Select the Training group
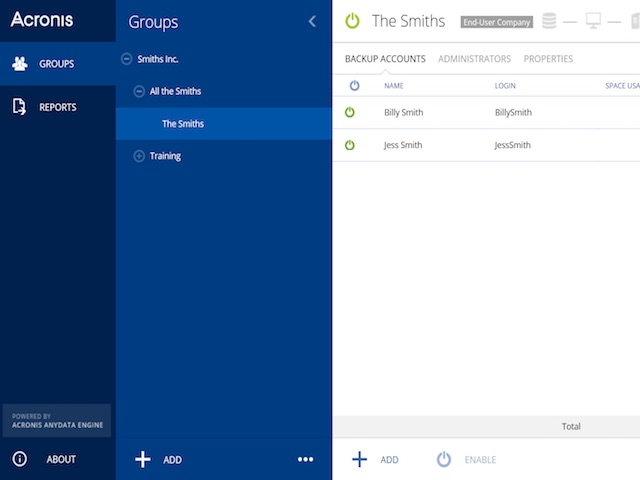The width and height of the screenshot is (640, 480). tap(165, 156)
